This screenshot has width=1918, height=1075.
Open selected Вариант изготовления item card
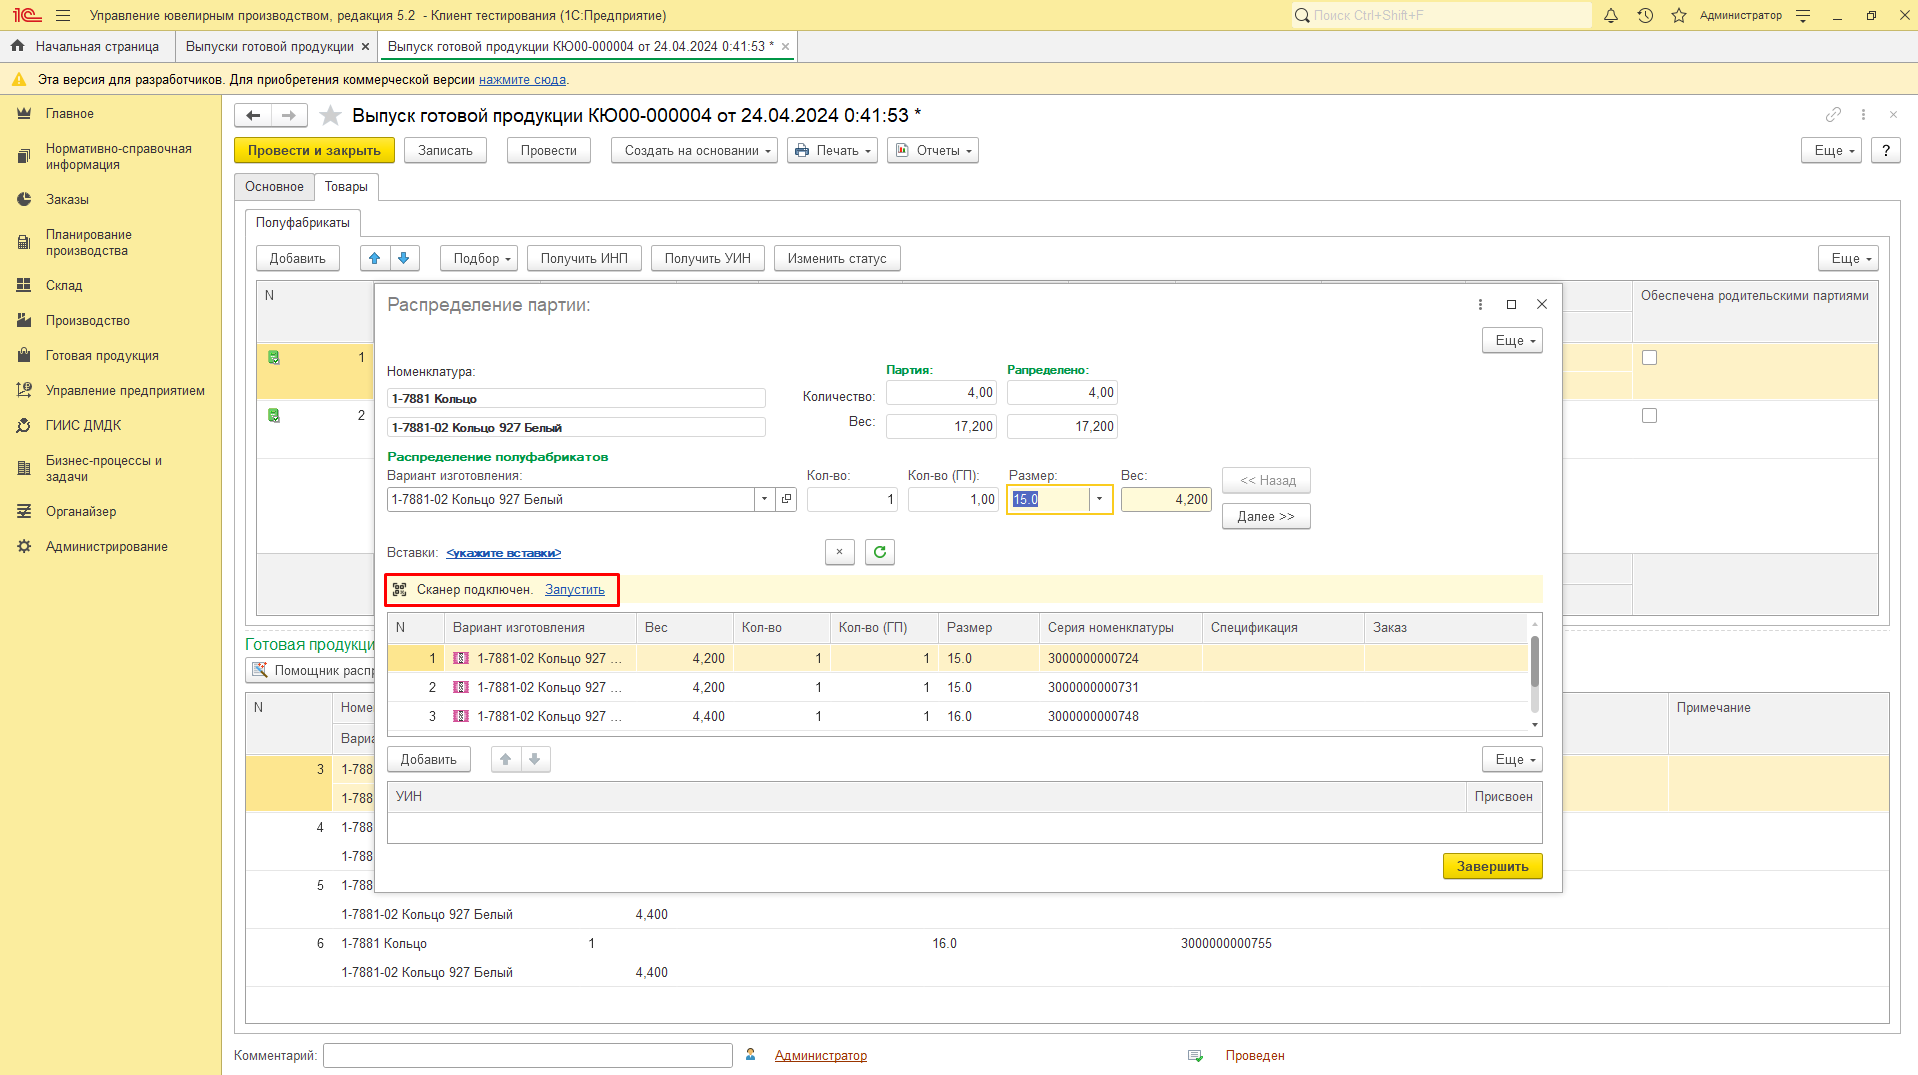[786, 499]
